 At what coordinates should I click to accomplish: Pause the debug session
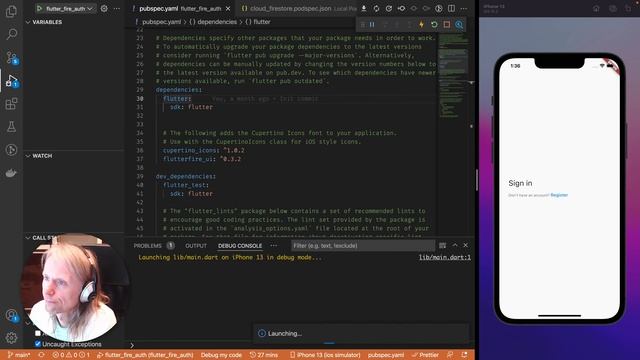click(x=372, y=24)
